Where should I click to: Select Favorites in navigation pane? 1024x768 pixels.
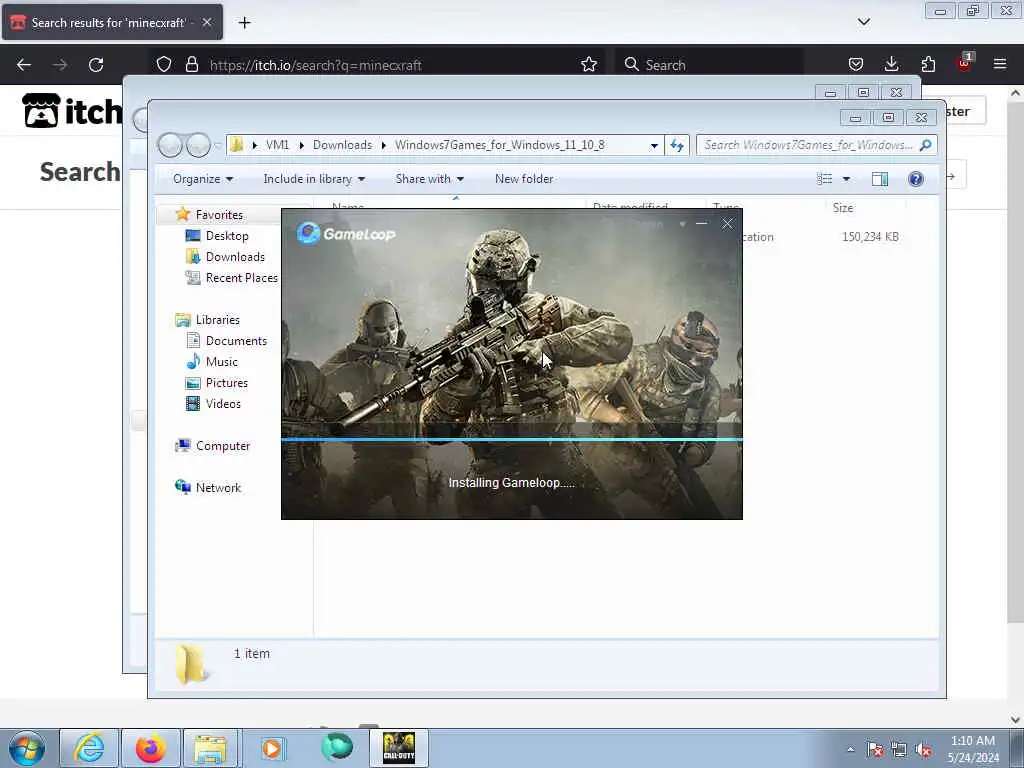(219, 215)
